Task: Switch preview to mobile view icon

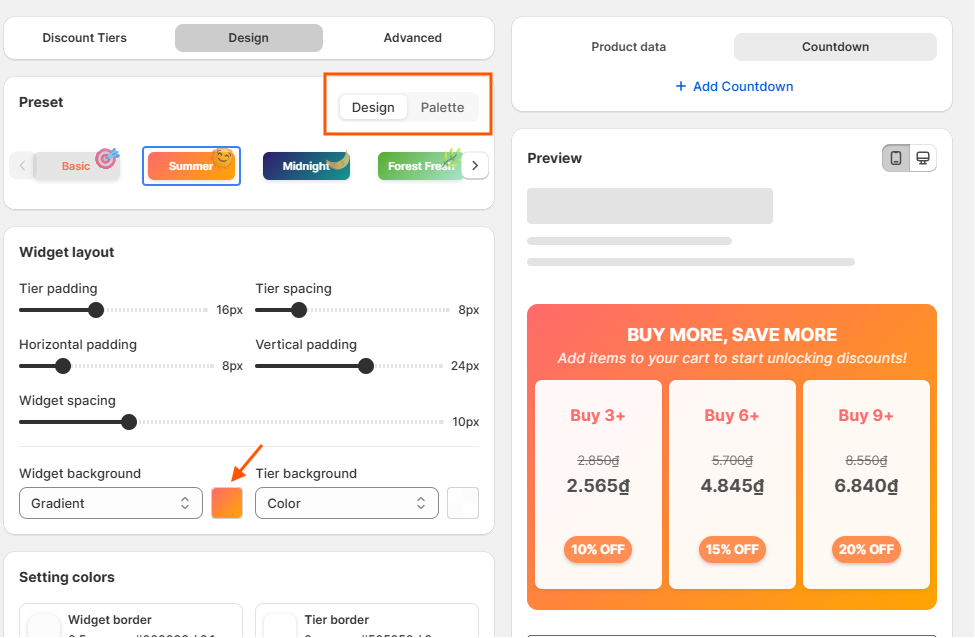Action: coord(896,158)
